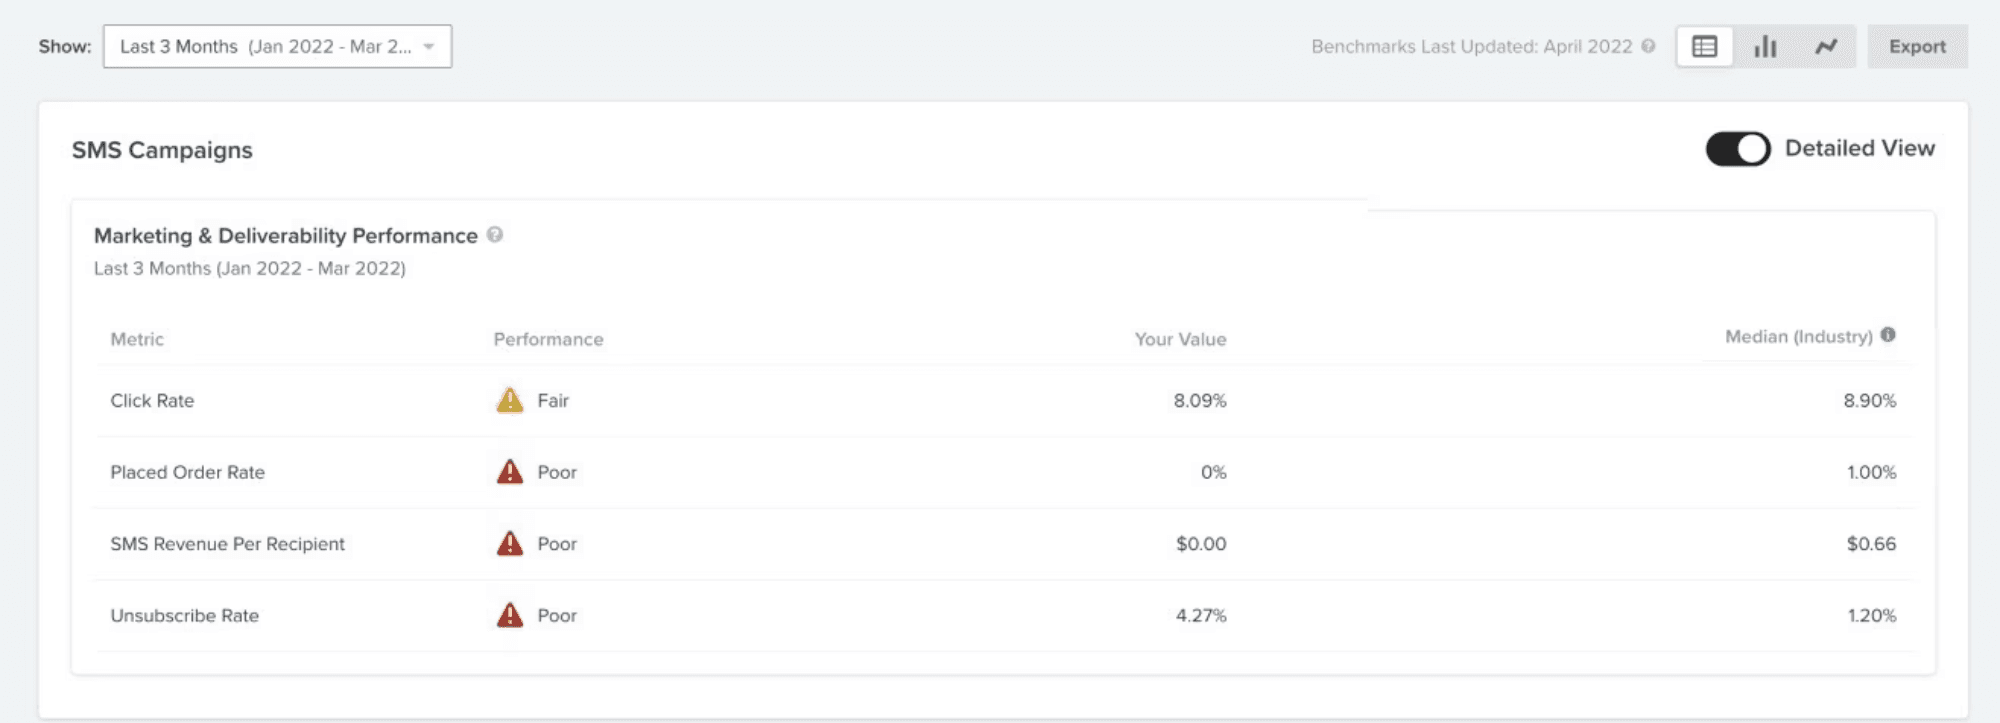Switch to line trend view icon
Viewport: 2000px width, 723px height.
(x=1826, y=47)
